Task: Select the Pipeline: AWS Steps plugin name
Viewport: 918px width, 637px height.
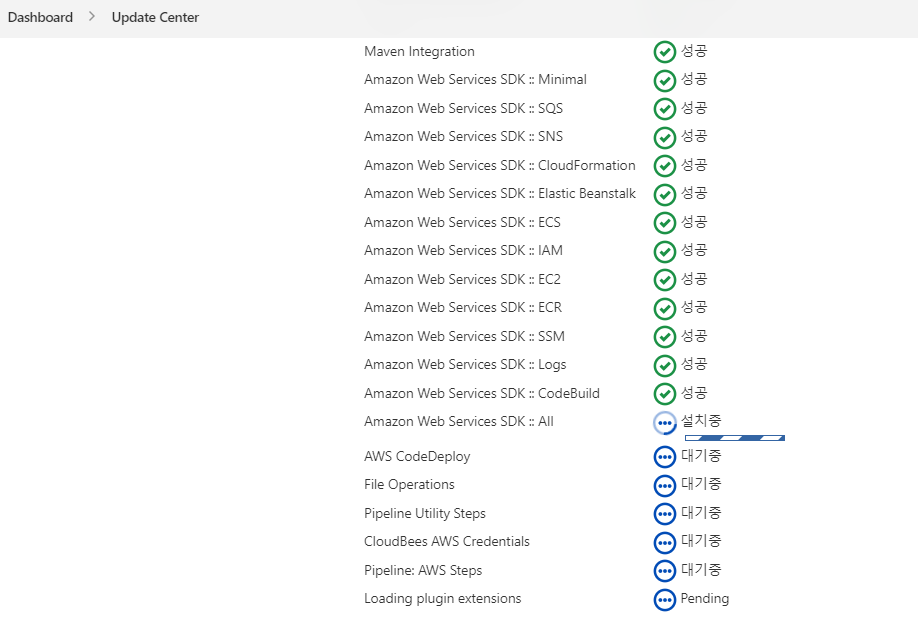Action: point(423,570)
